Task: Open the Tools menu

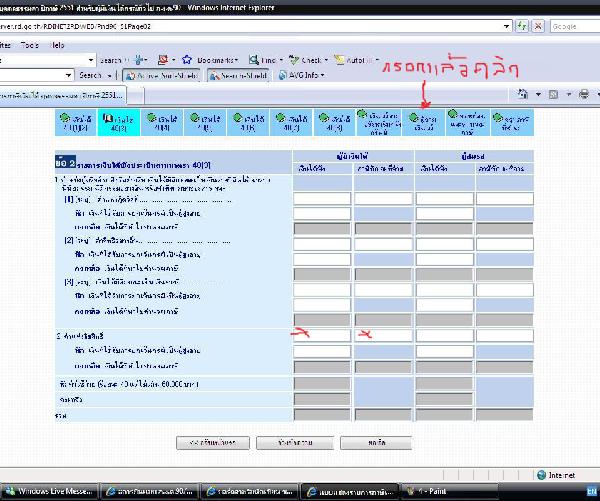Action: (x=30, y=45)
